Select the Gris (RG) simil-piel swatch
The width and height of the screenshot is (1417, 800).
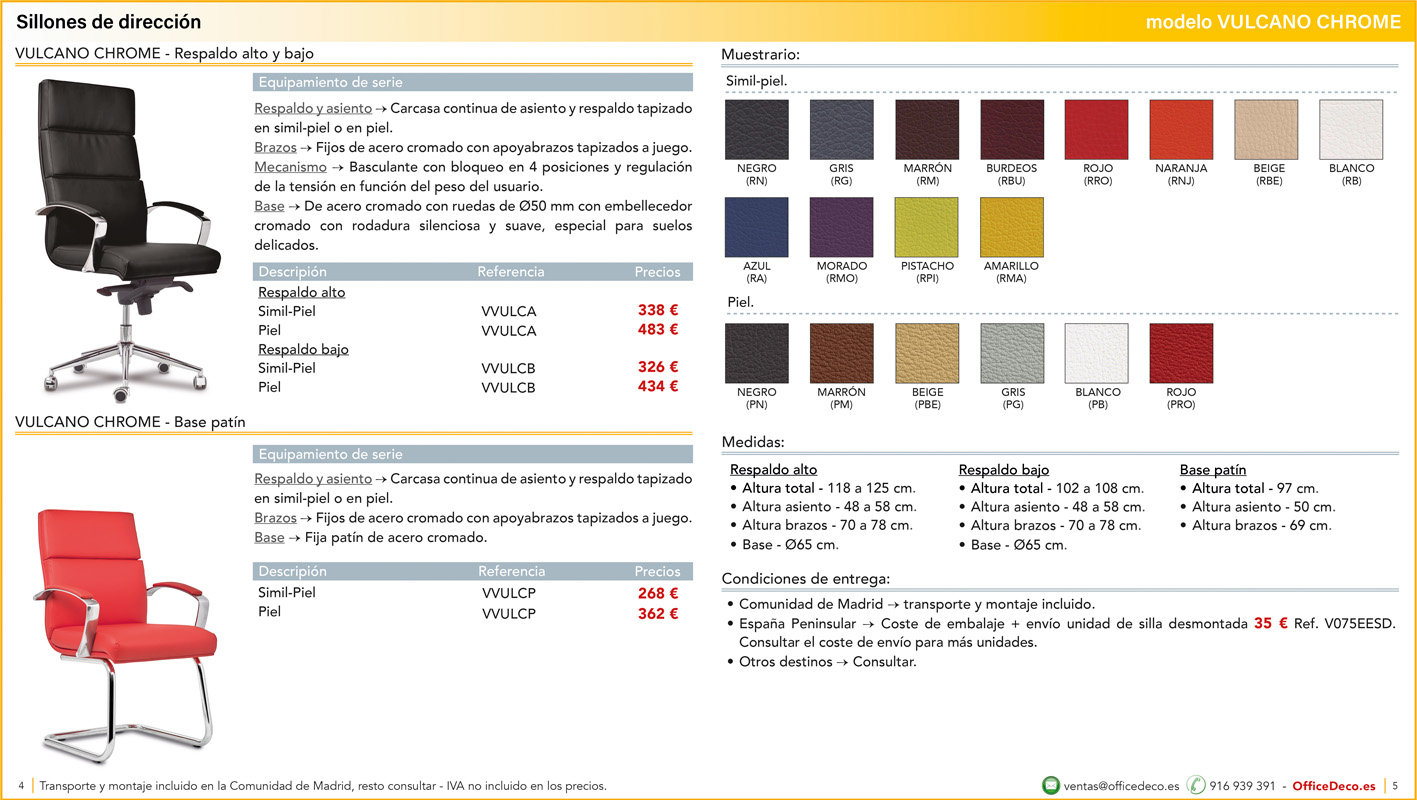click(x=841, y=130)
